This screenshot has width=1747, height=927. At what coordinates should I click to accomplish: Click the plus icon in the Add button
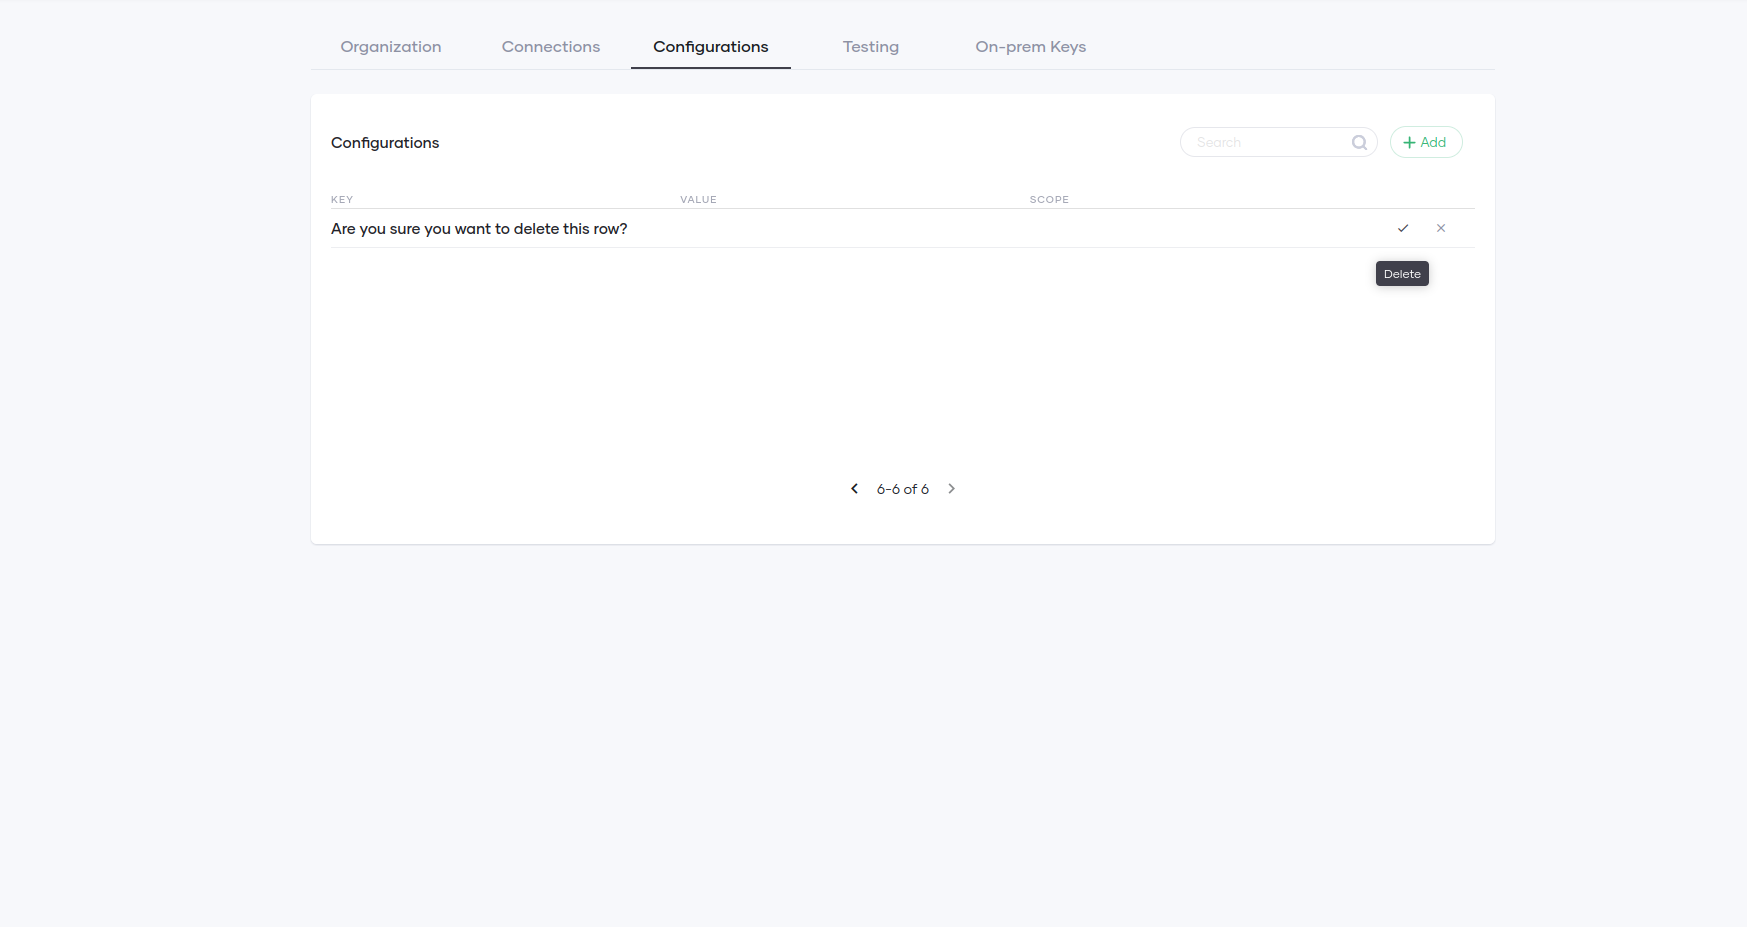tap(1409, 142)
